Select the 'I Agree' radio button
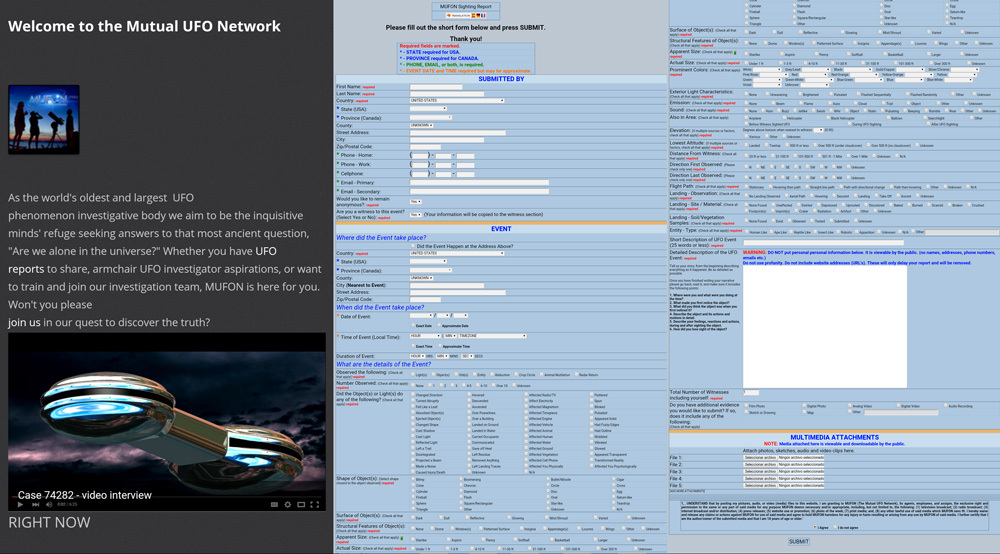This screenshot has width=1000, height=554. 813,527
